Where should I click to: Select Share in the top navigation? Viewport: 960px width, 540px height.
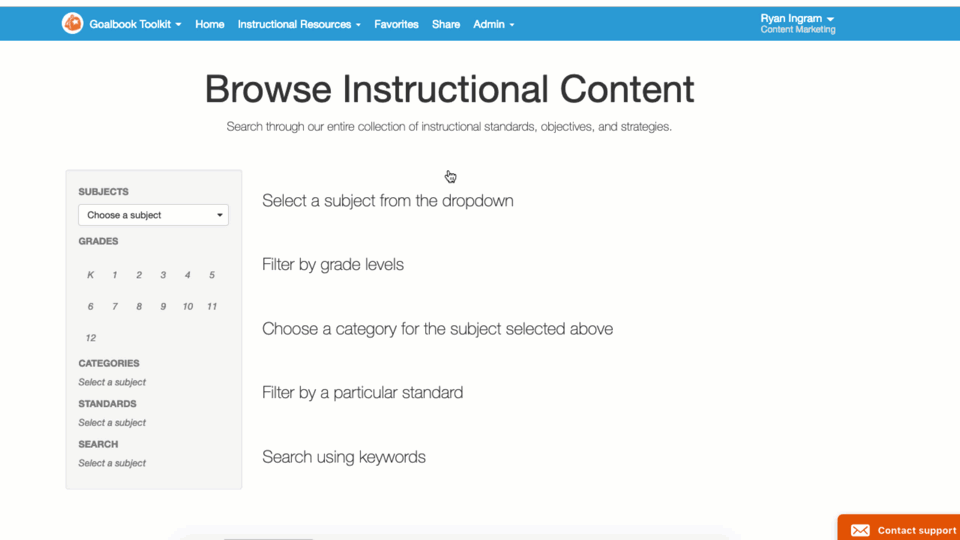coord(446,24)
